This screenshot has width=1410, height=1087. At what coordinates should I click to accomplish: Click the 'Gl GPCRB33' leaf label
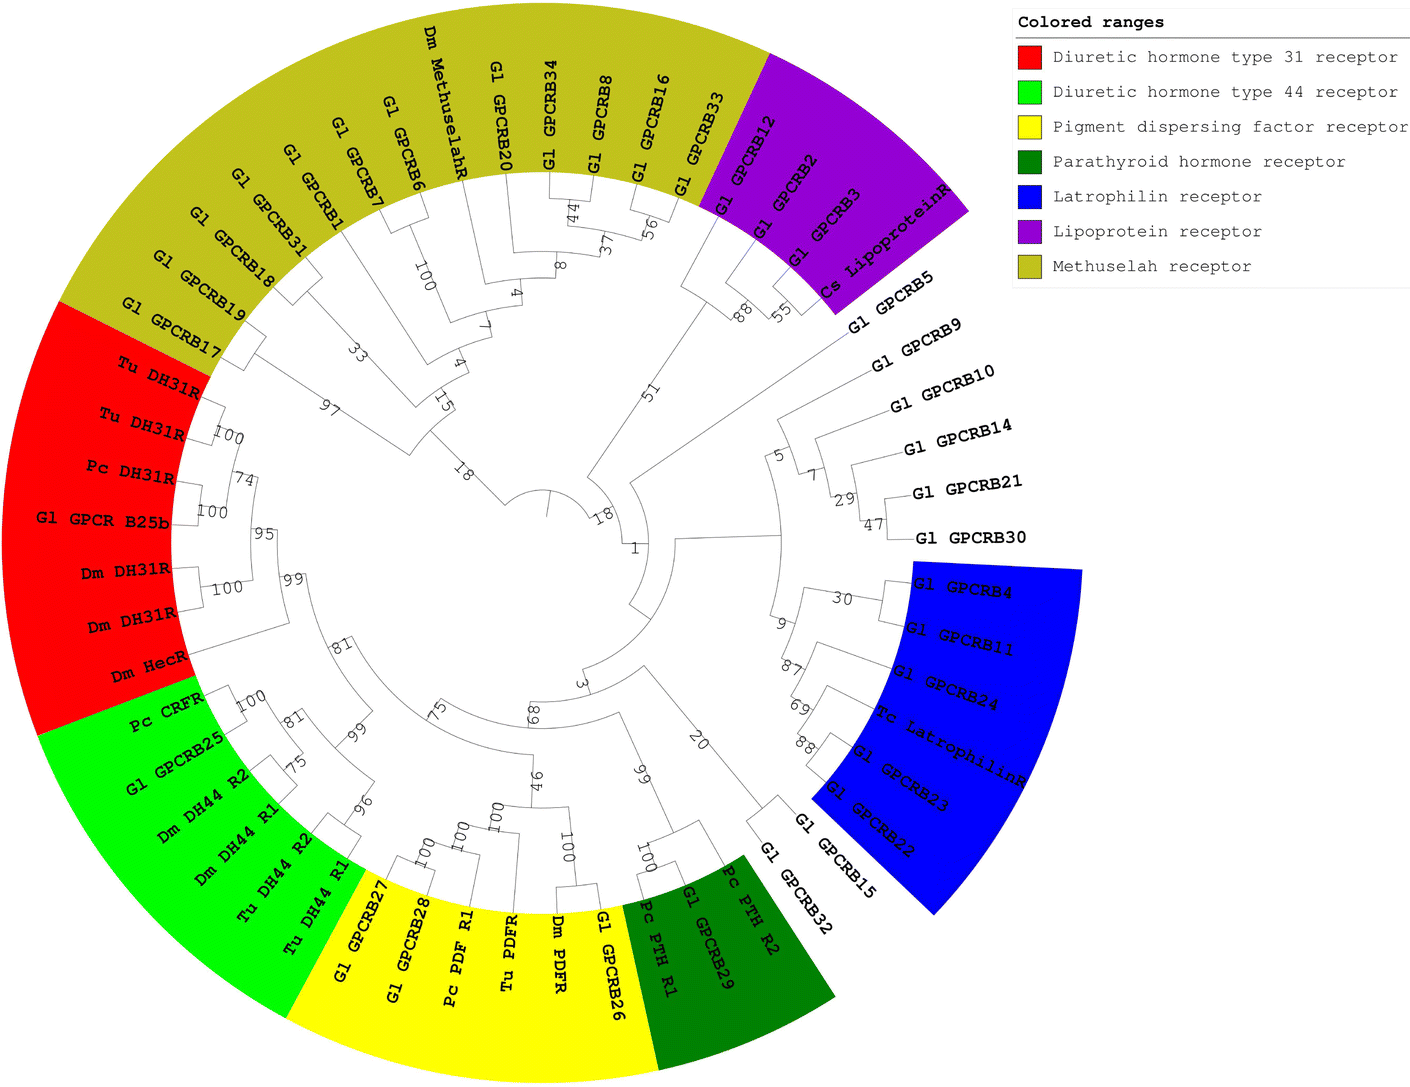coord(697,143)
